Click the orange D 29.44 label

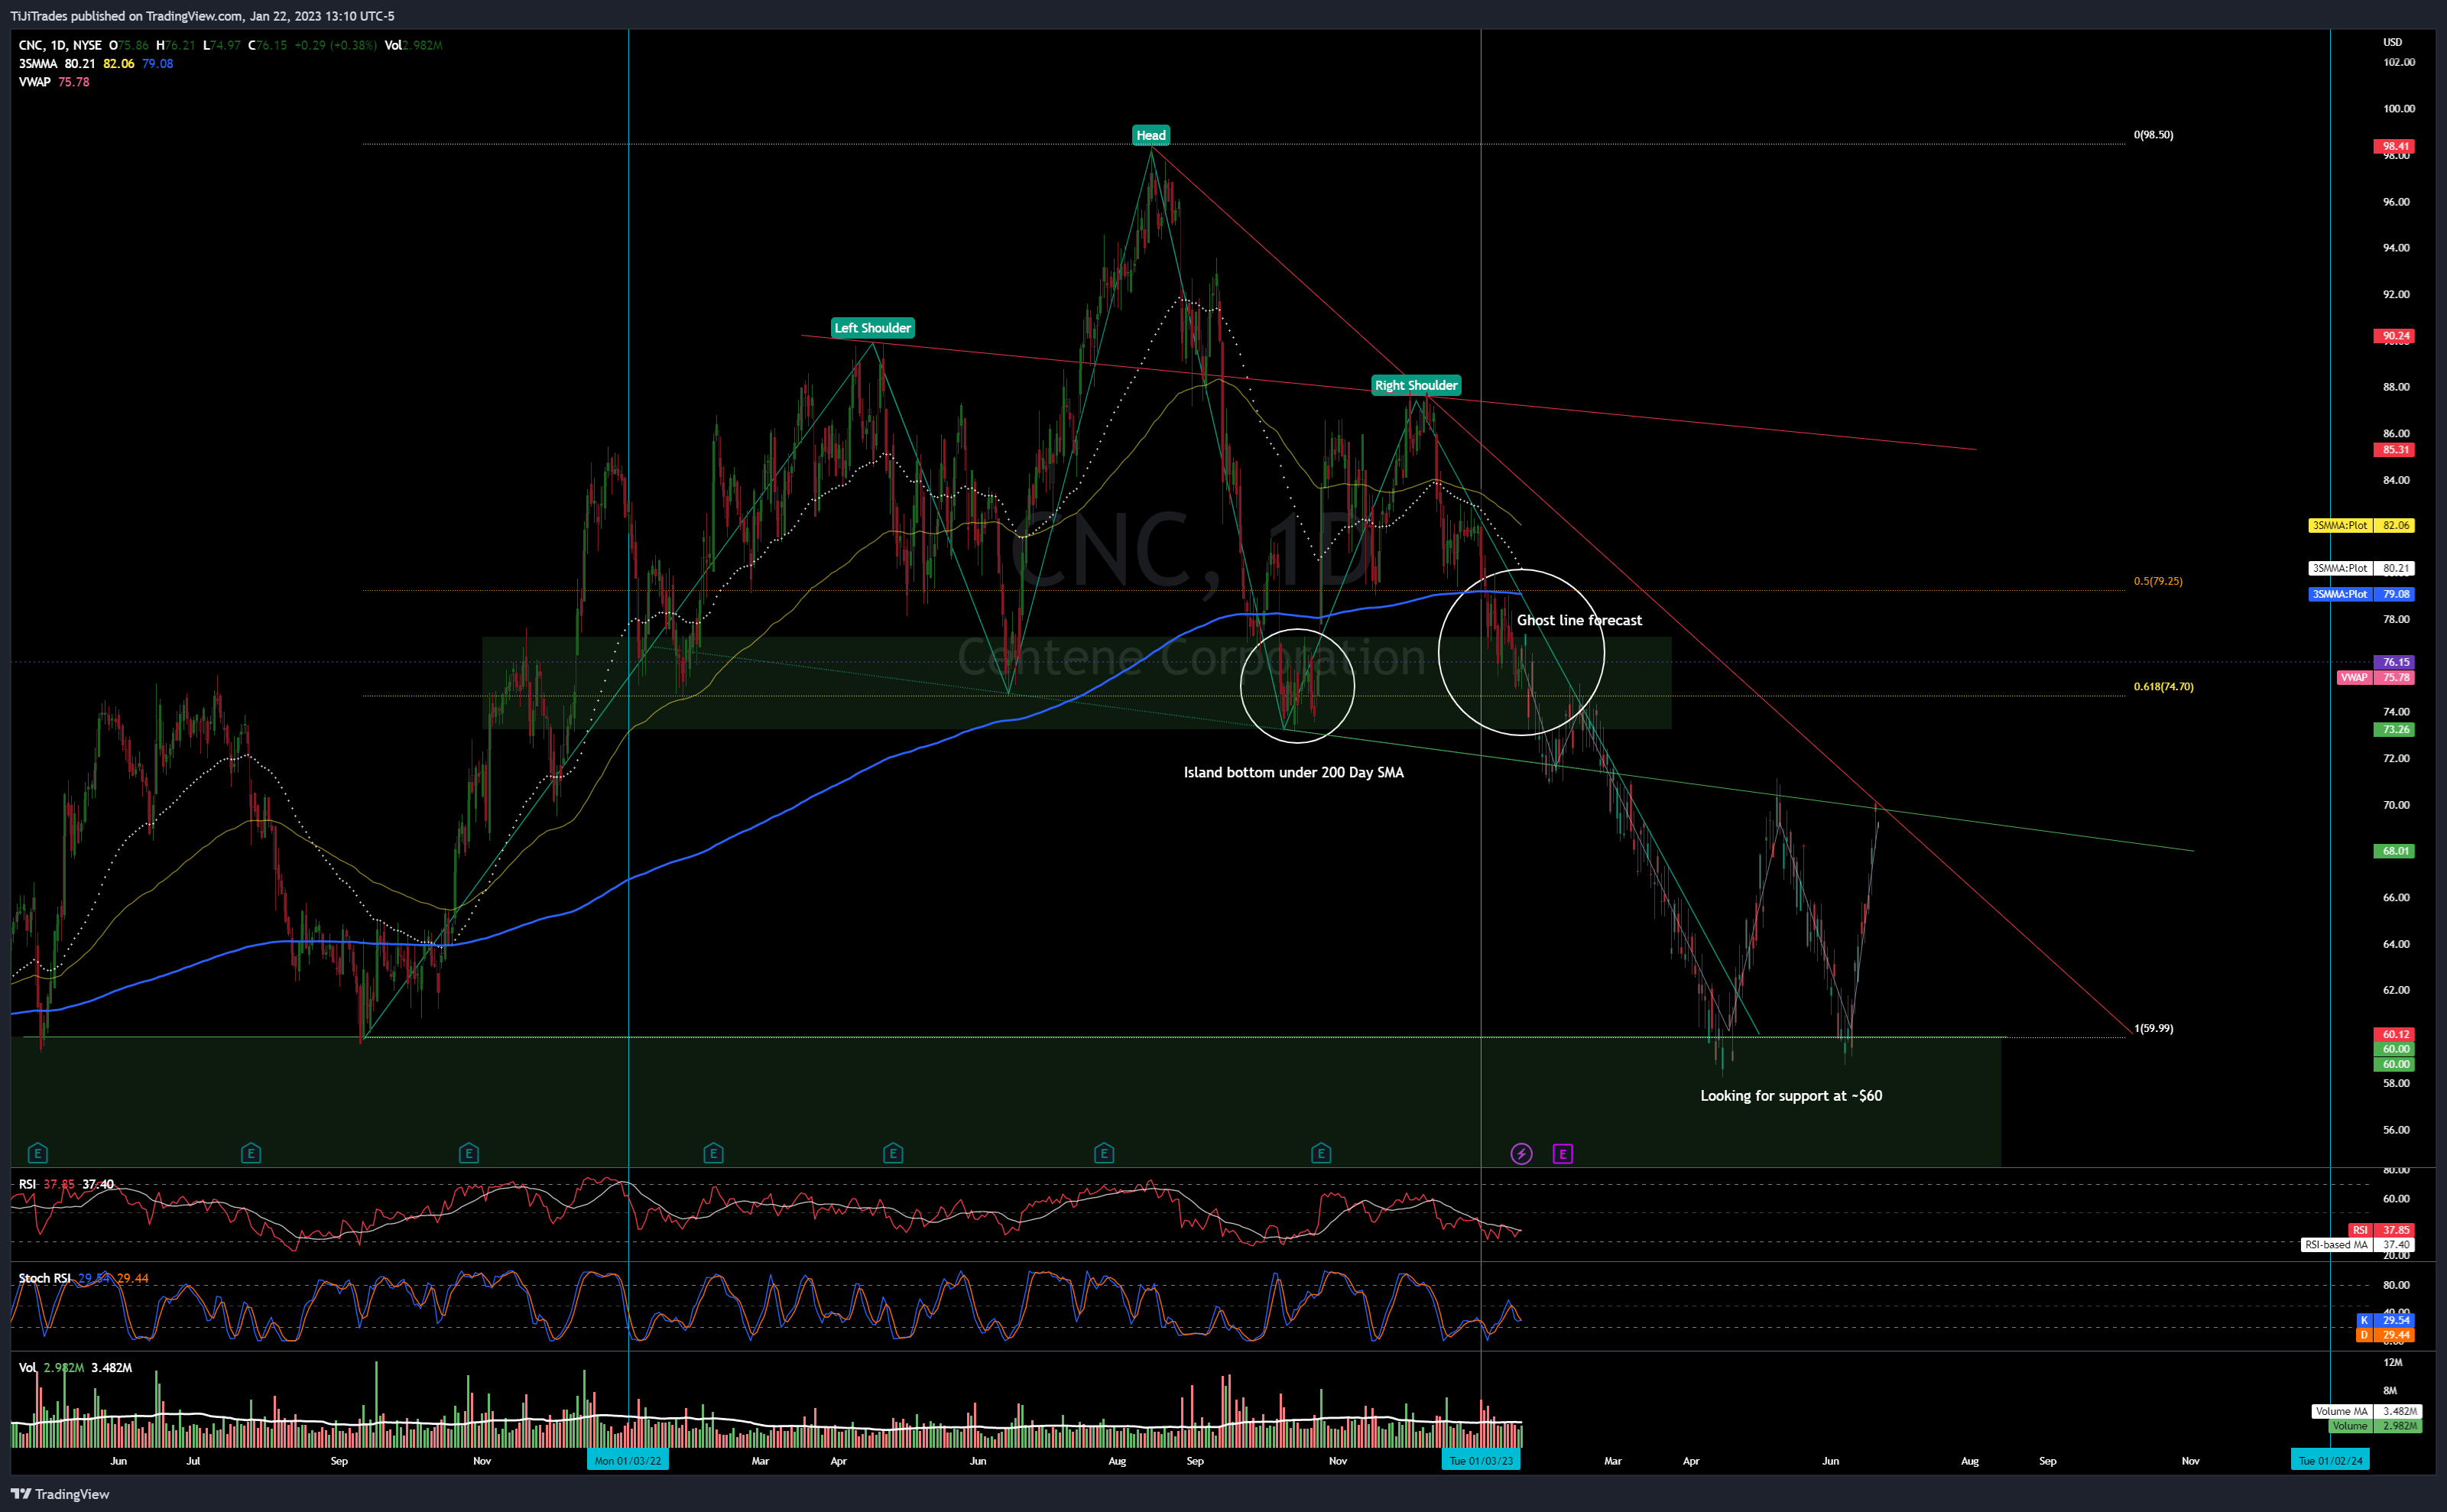click(x=2385, y=1335)
